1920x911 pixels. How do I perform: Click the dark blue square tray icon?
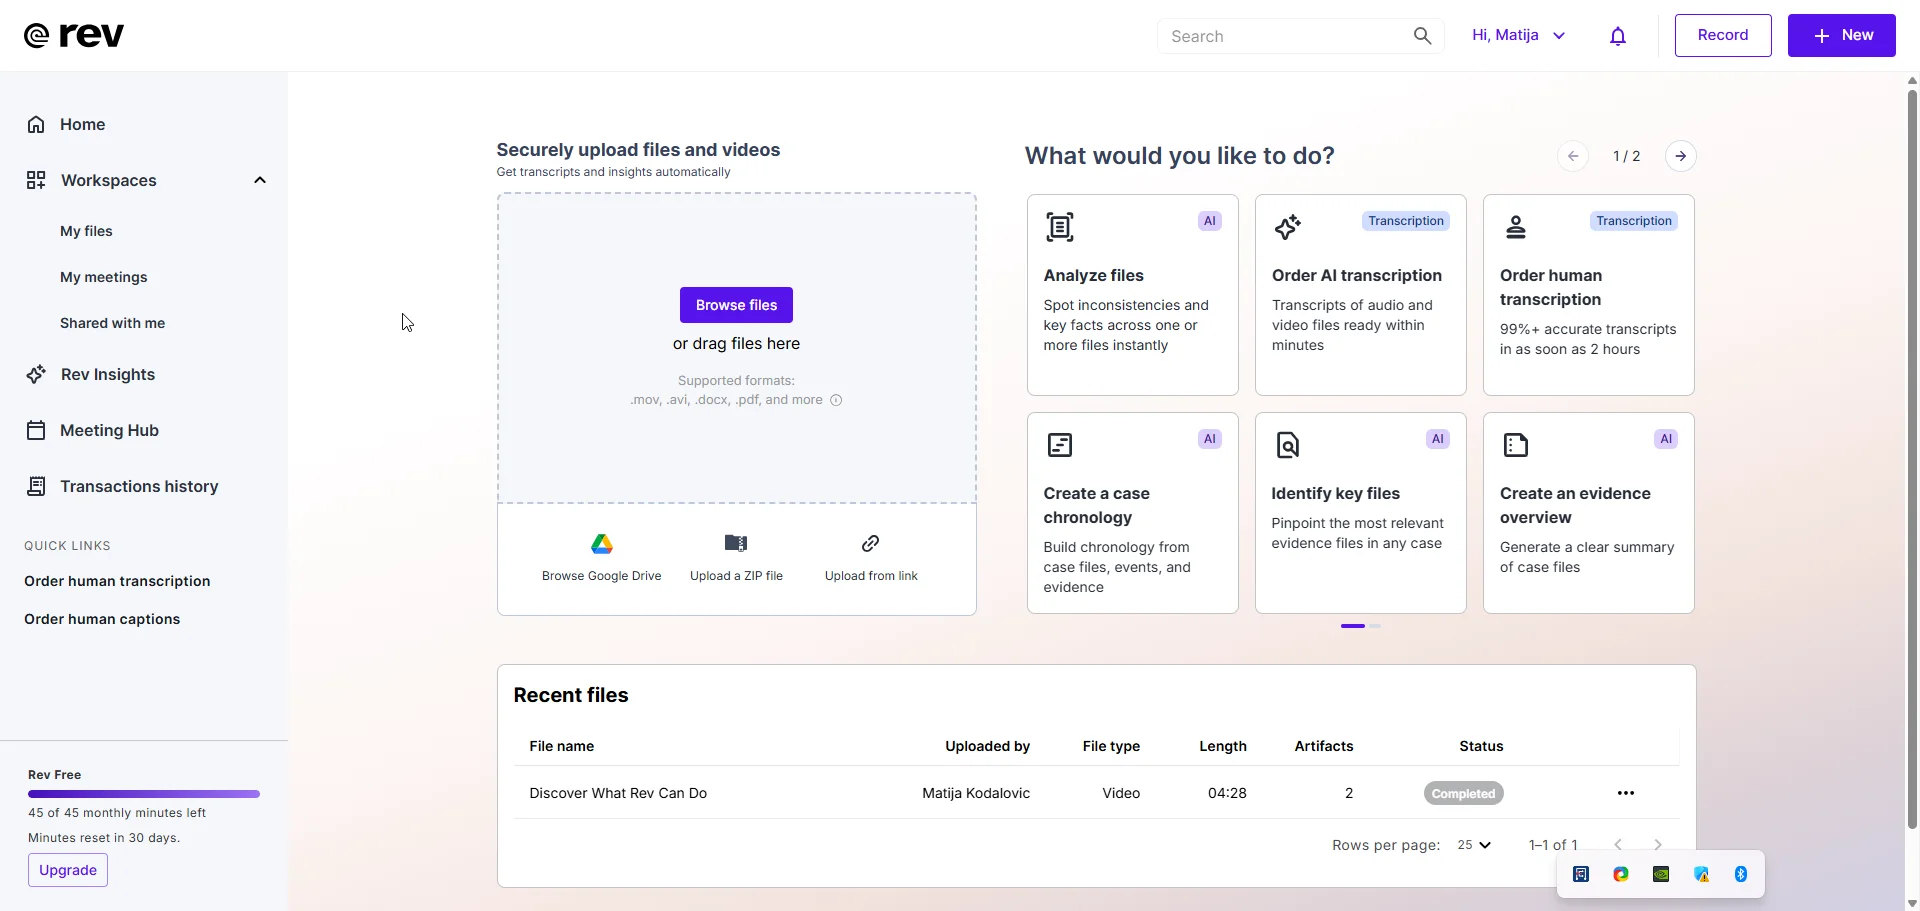[x=1581, y=874]
